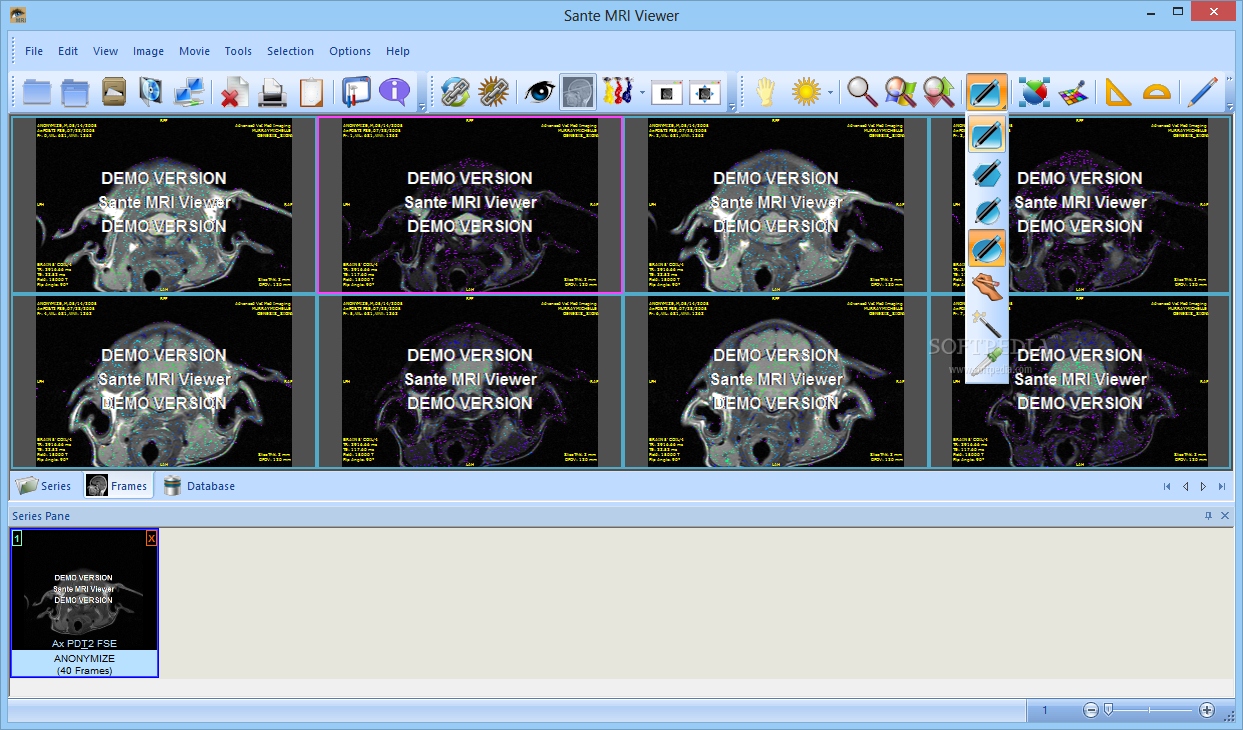Choose circle pencil tool in dropdown palette
Screen dimensions: 1243x730
pyautogui.click(x=987, y=210)
